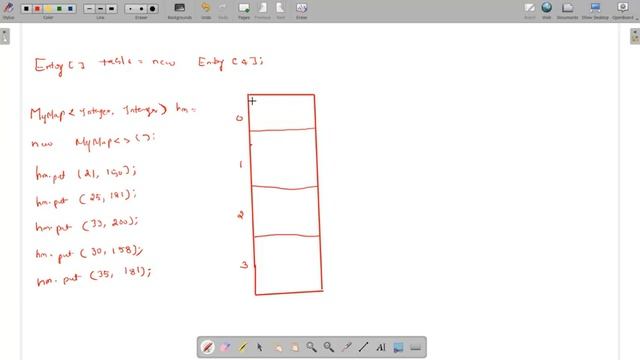Select the Highlighter tool
Viewport: 640px width, 360px height.
[242, 347]
